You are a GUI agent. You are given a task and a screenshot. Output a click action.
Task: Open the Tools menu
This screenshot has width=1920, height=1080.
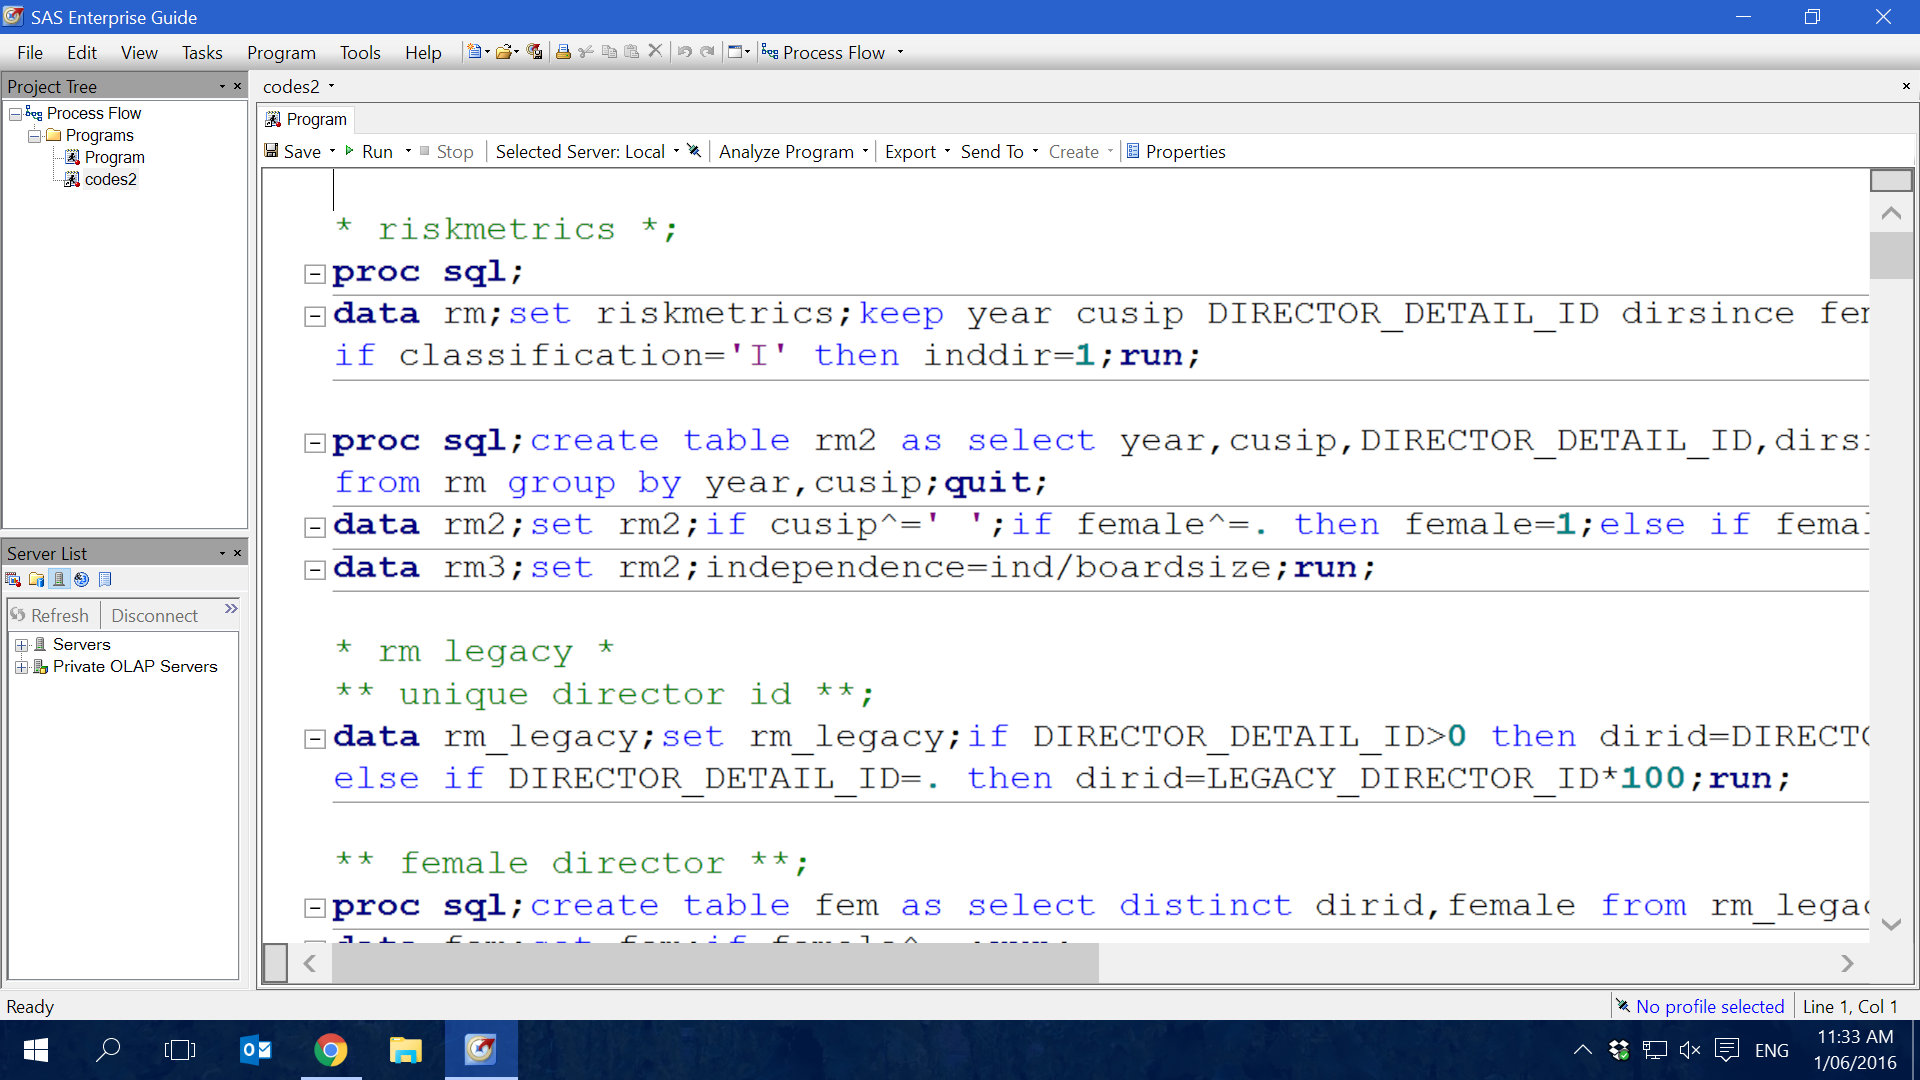pyautogui.click(x=360, y=52)
